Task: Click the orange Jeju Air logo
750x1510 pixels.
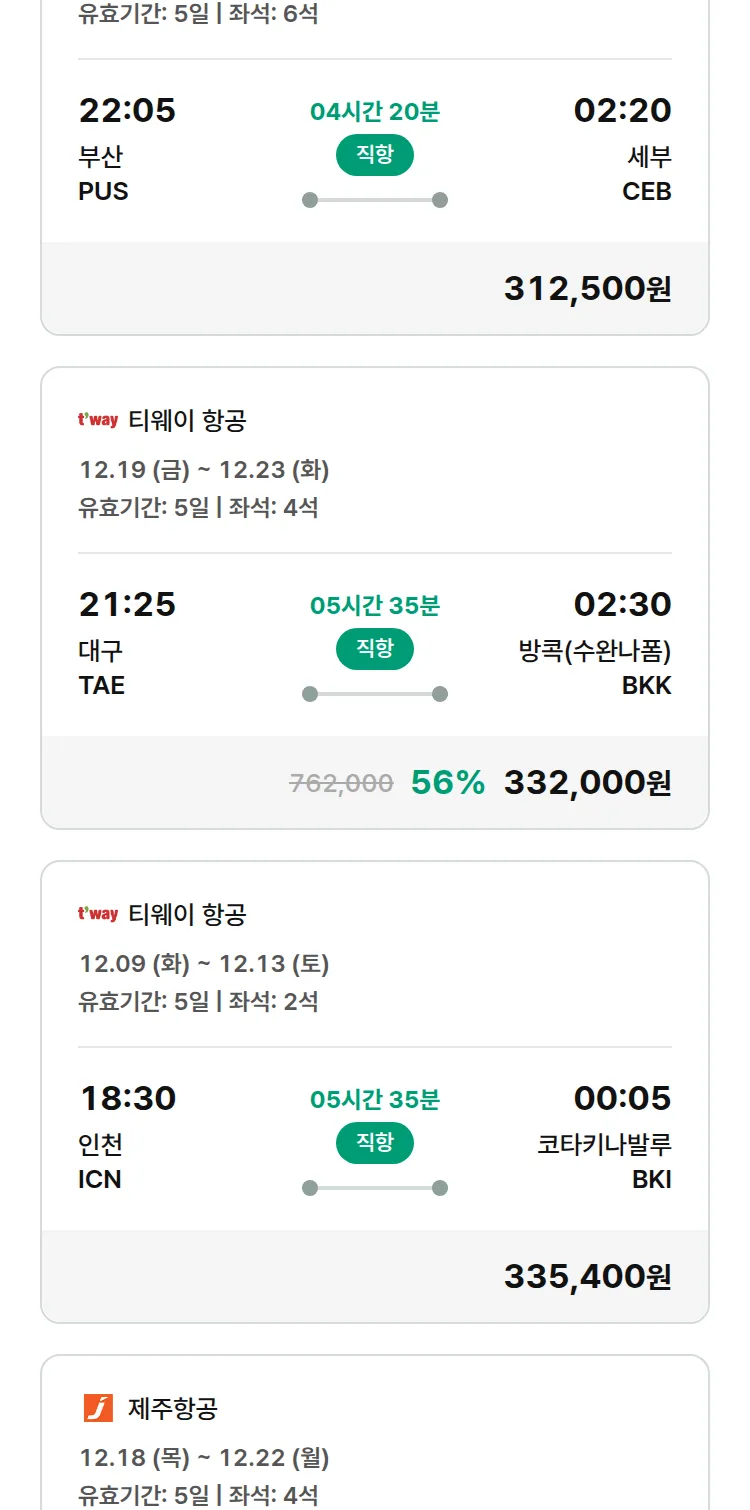Action: (98, 1408)
